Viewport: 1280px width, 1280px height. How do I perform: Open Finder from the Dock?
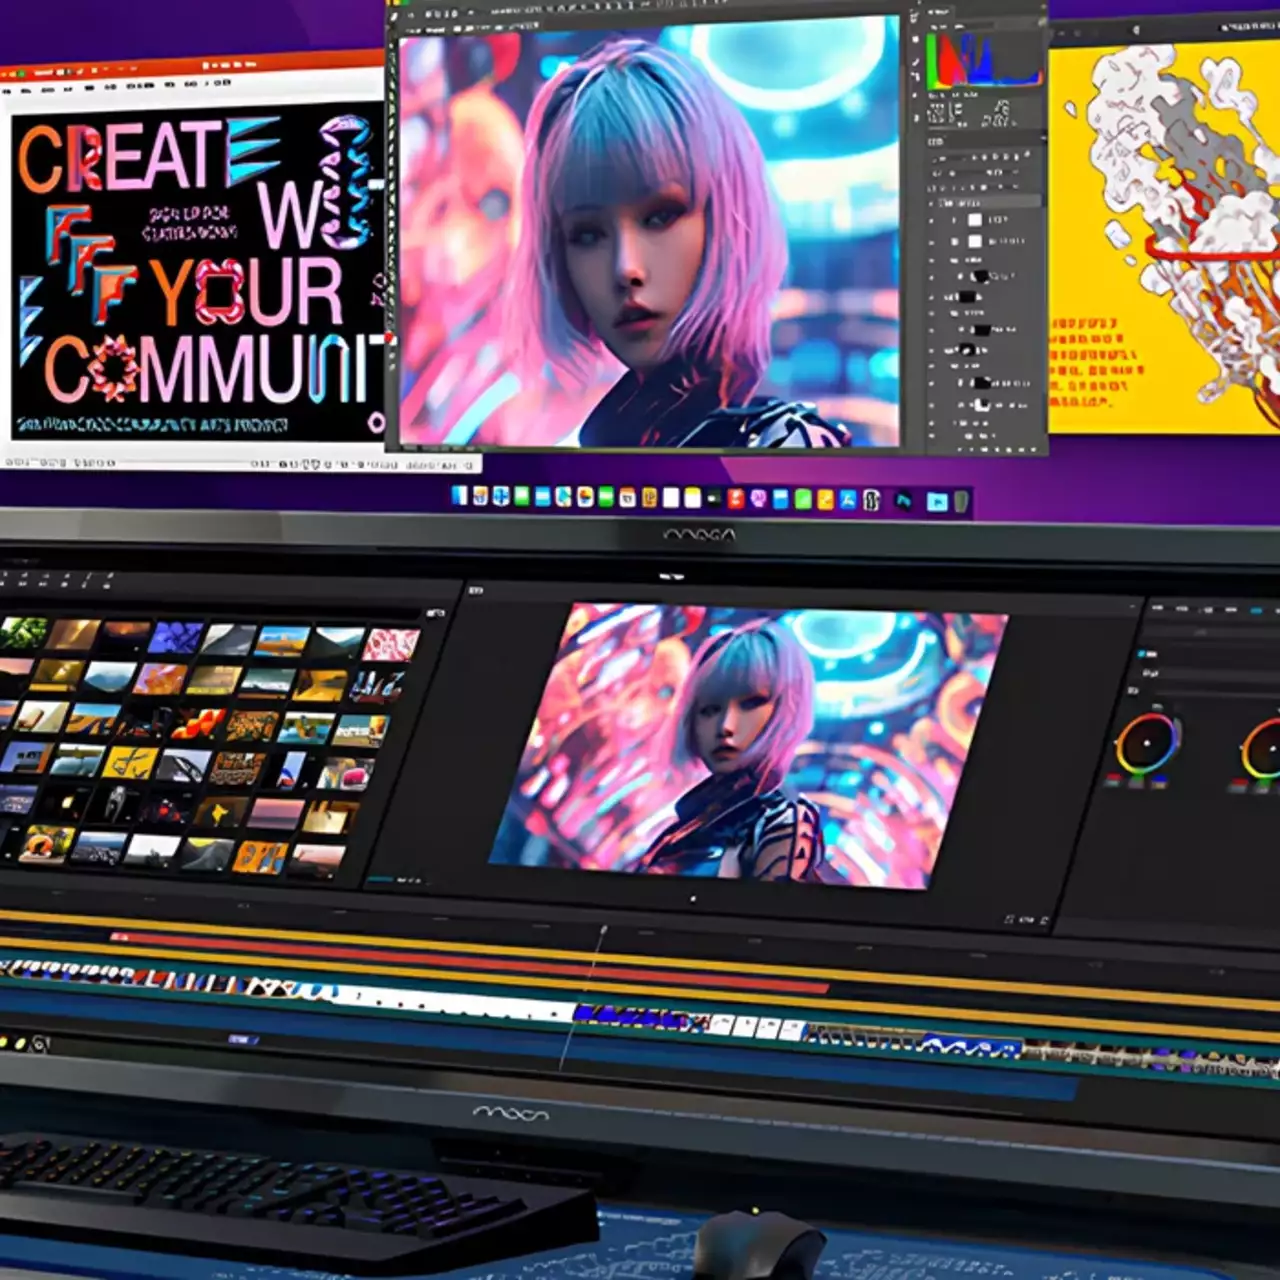coord(459,496)
